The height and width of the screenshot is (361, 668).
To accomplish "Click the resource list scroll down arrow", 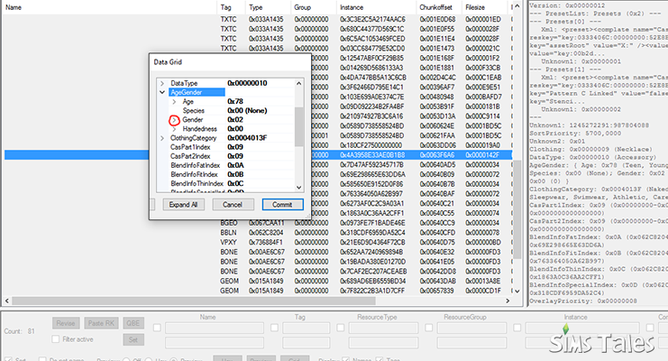I will [517, 291].
